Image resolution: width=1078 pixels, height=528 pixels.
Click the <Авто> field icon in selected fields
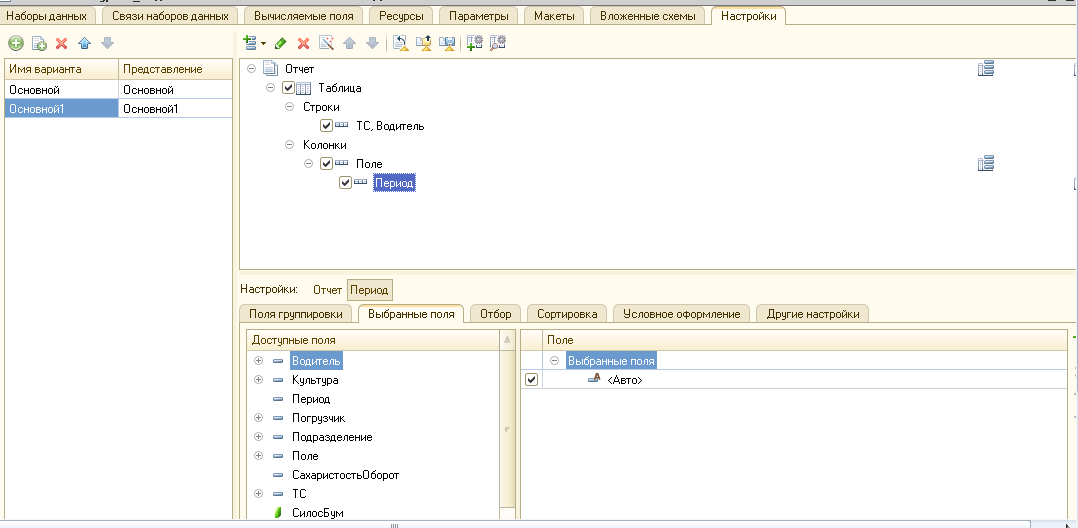coord(595,379)
